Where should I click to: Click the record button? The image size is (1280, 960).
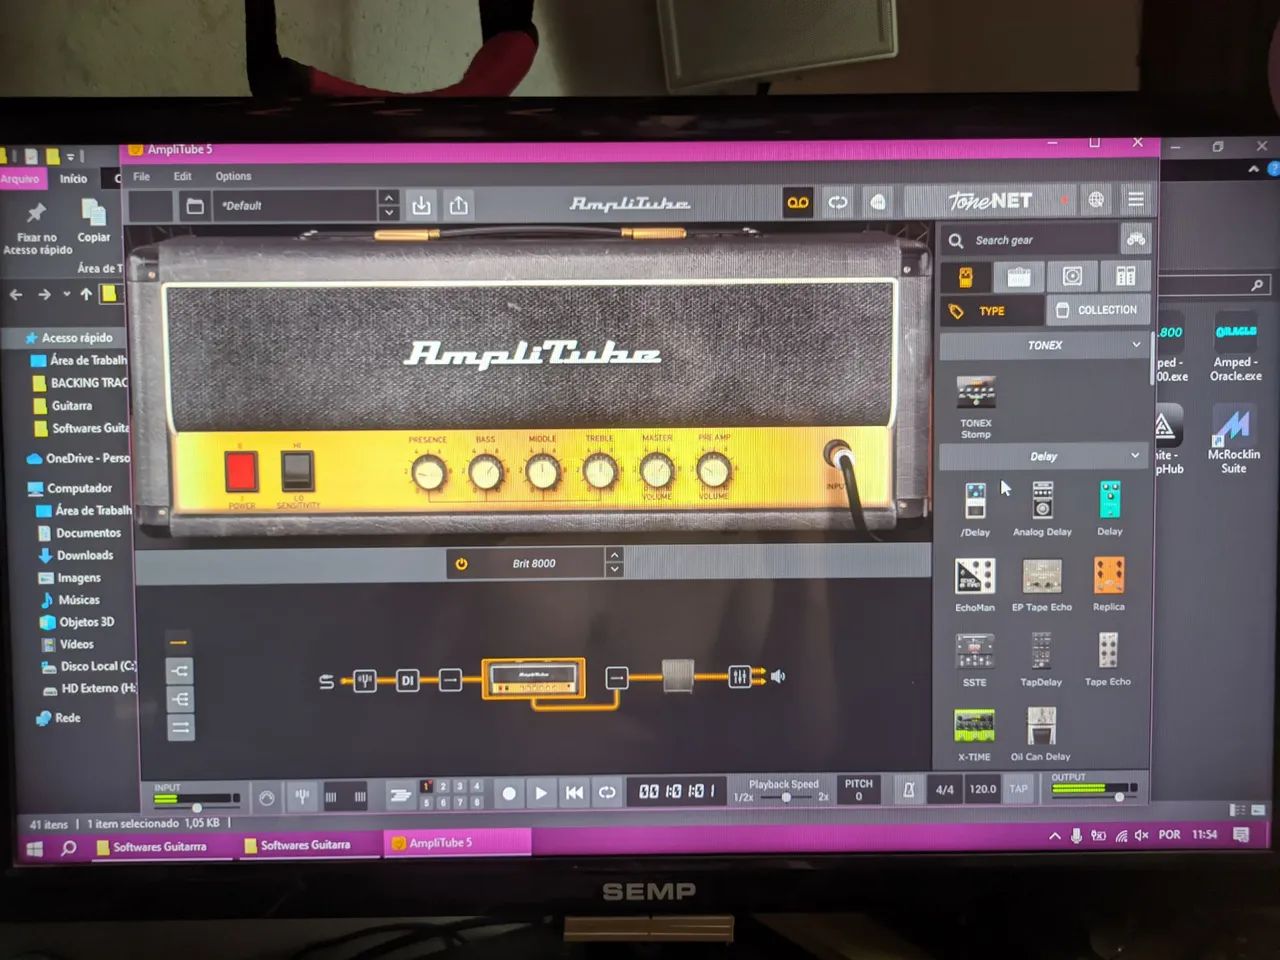[x=509, y=794]
